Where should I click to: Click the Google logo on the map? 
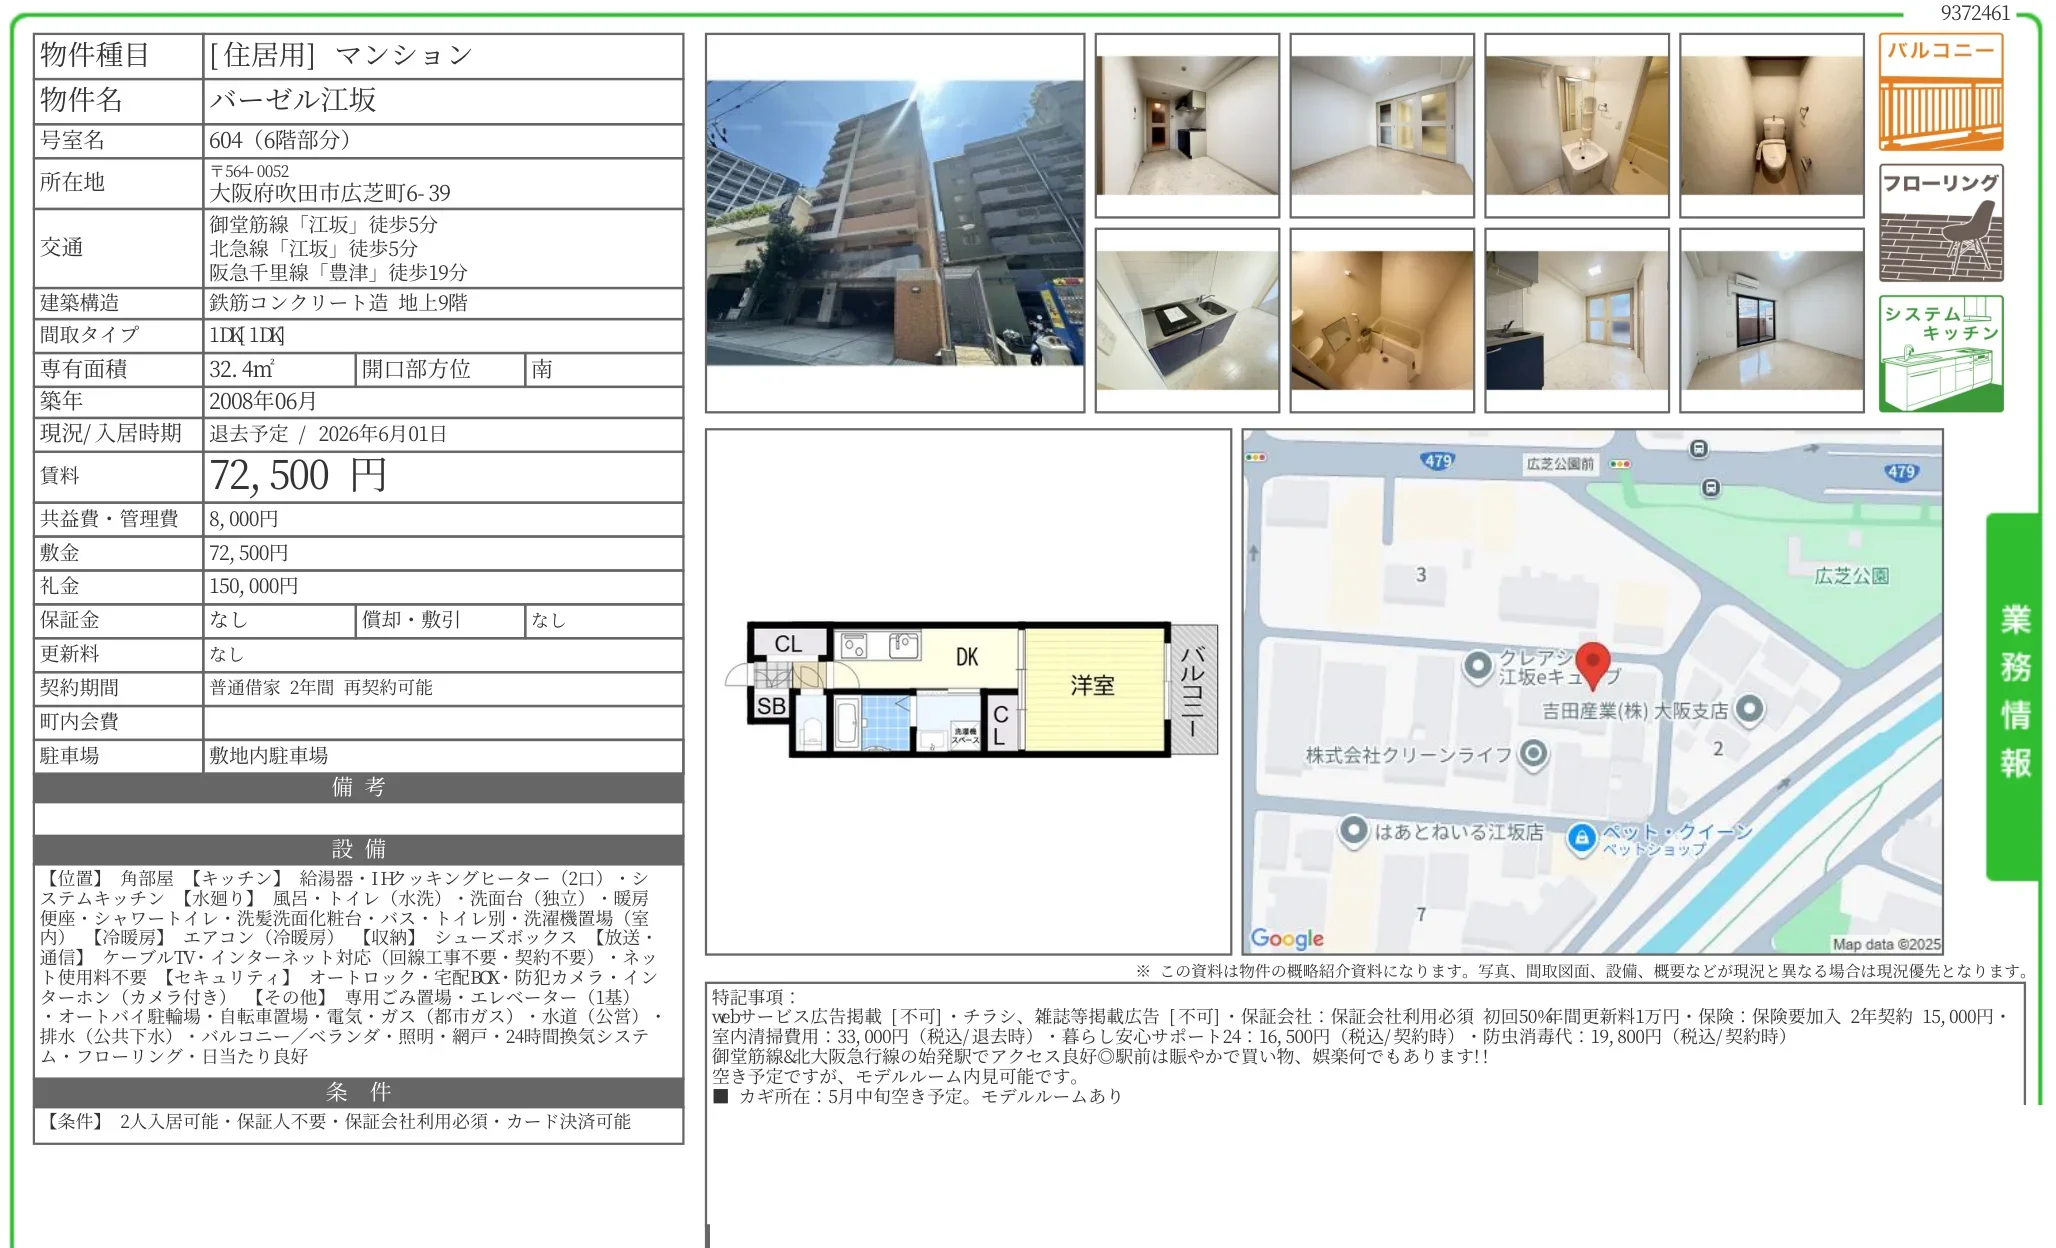[1287, 938]
